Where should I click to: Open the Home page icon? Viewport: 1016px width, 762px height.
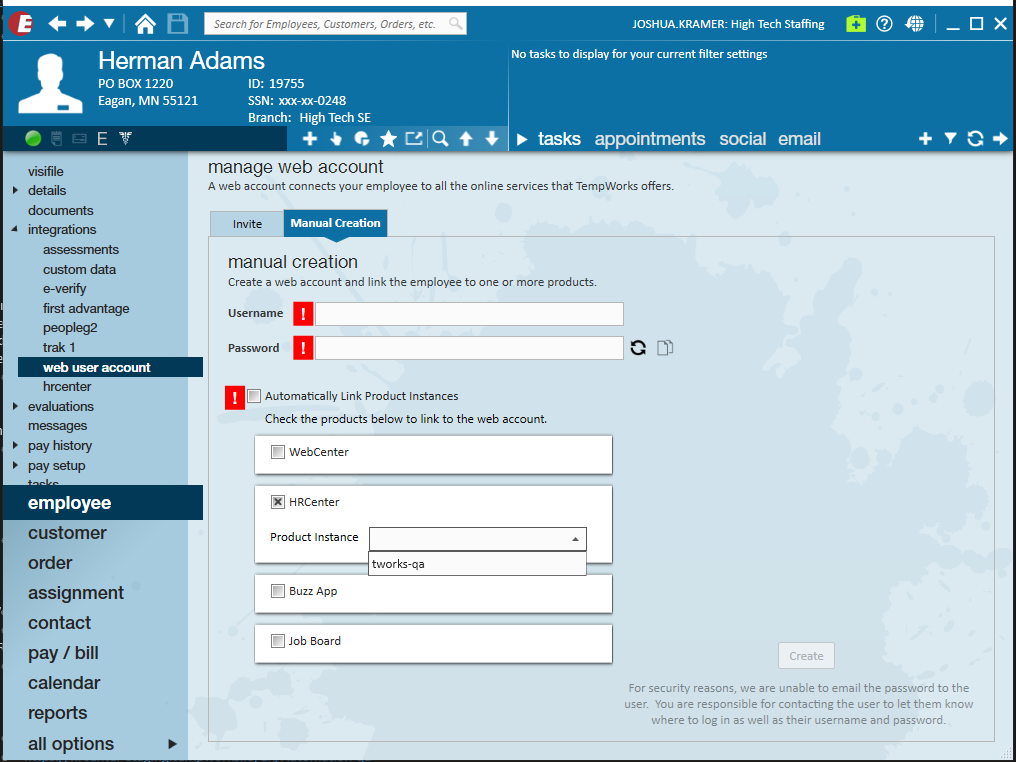145,24
